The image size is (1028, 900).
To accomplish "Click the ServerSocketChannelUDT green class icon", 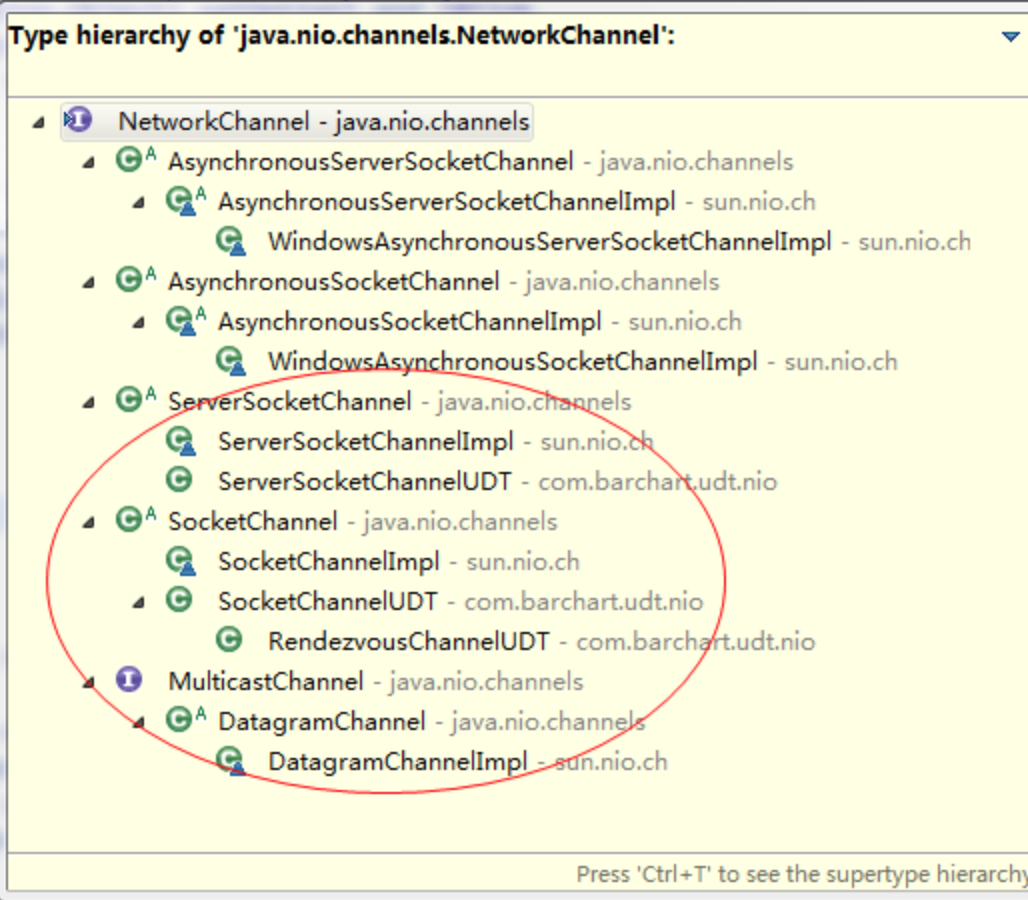I will [x=182, y=480].
